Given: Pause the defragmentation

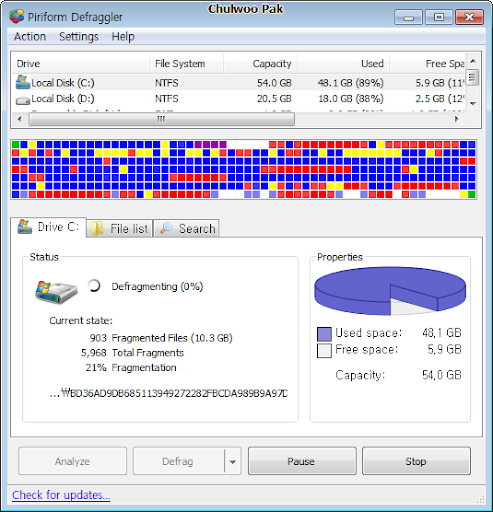Looking at the screenshot, I should coord(302,461).
